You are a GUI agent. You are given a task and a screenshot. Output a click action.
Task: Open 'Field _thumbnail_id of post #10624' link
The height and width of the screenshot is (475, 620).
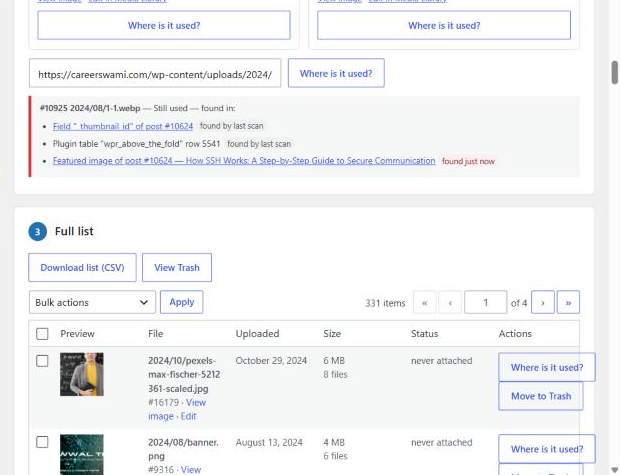(123, 126)
